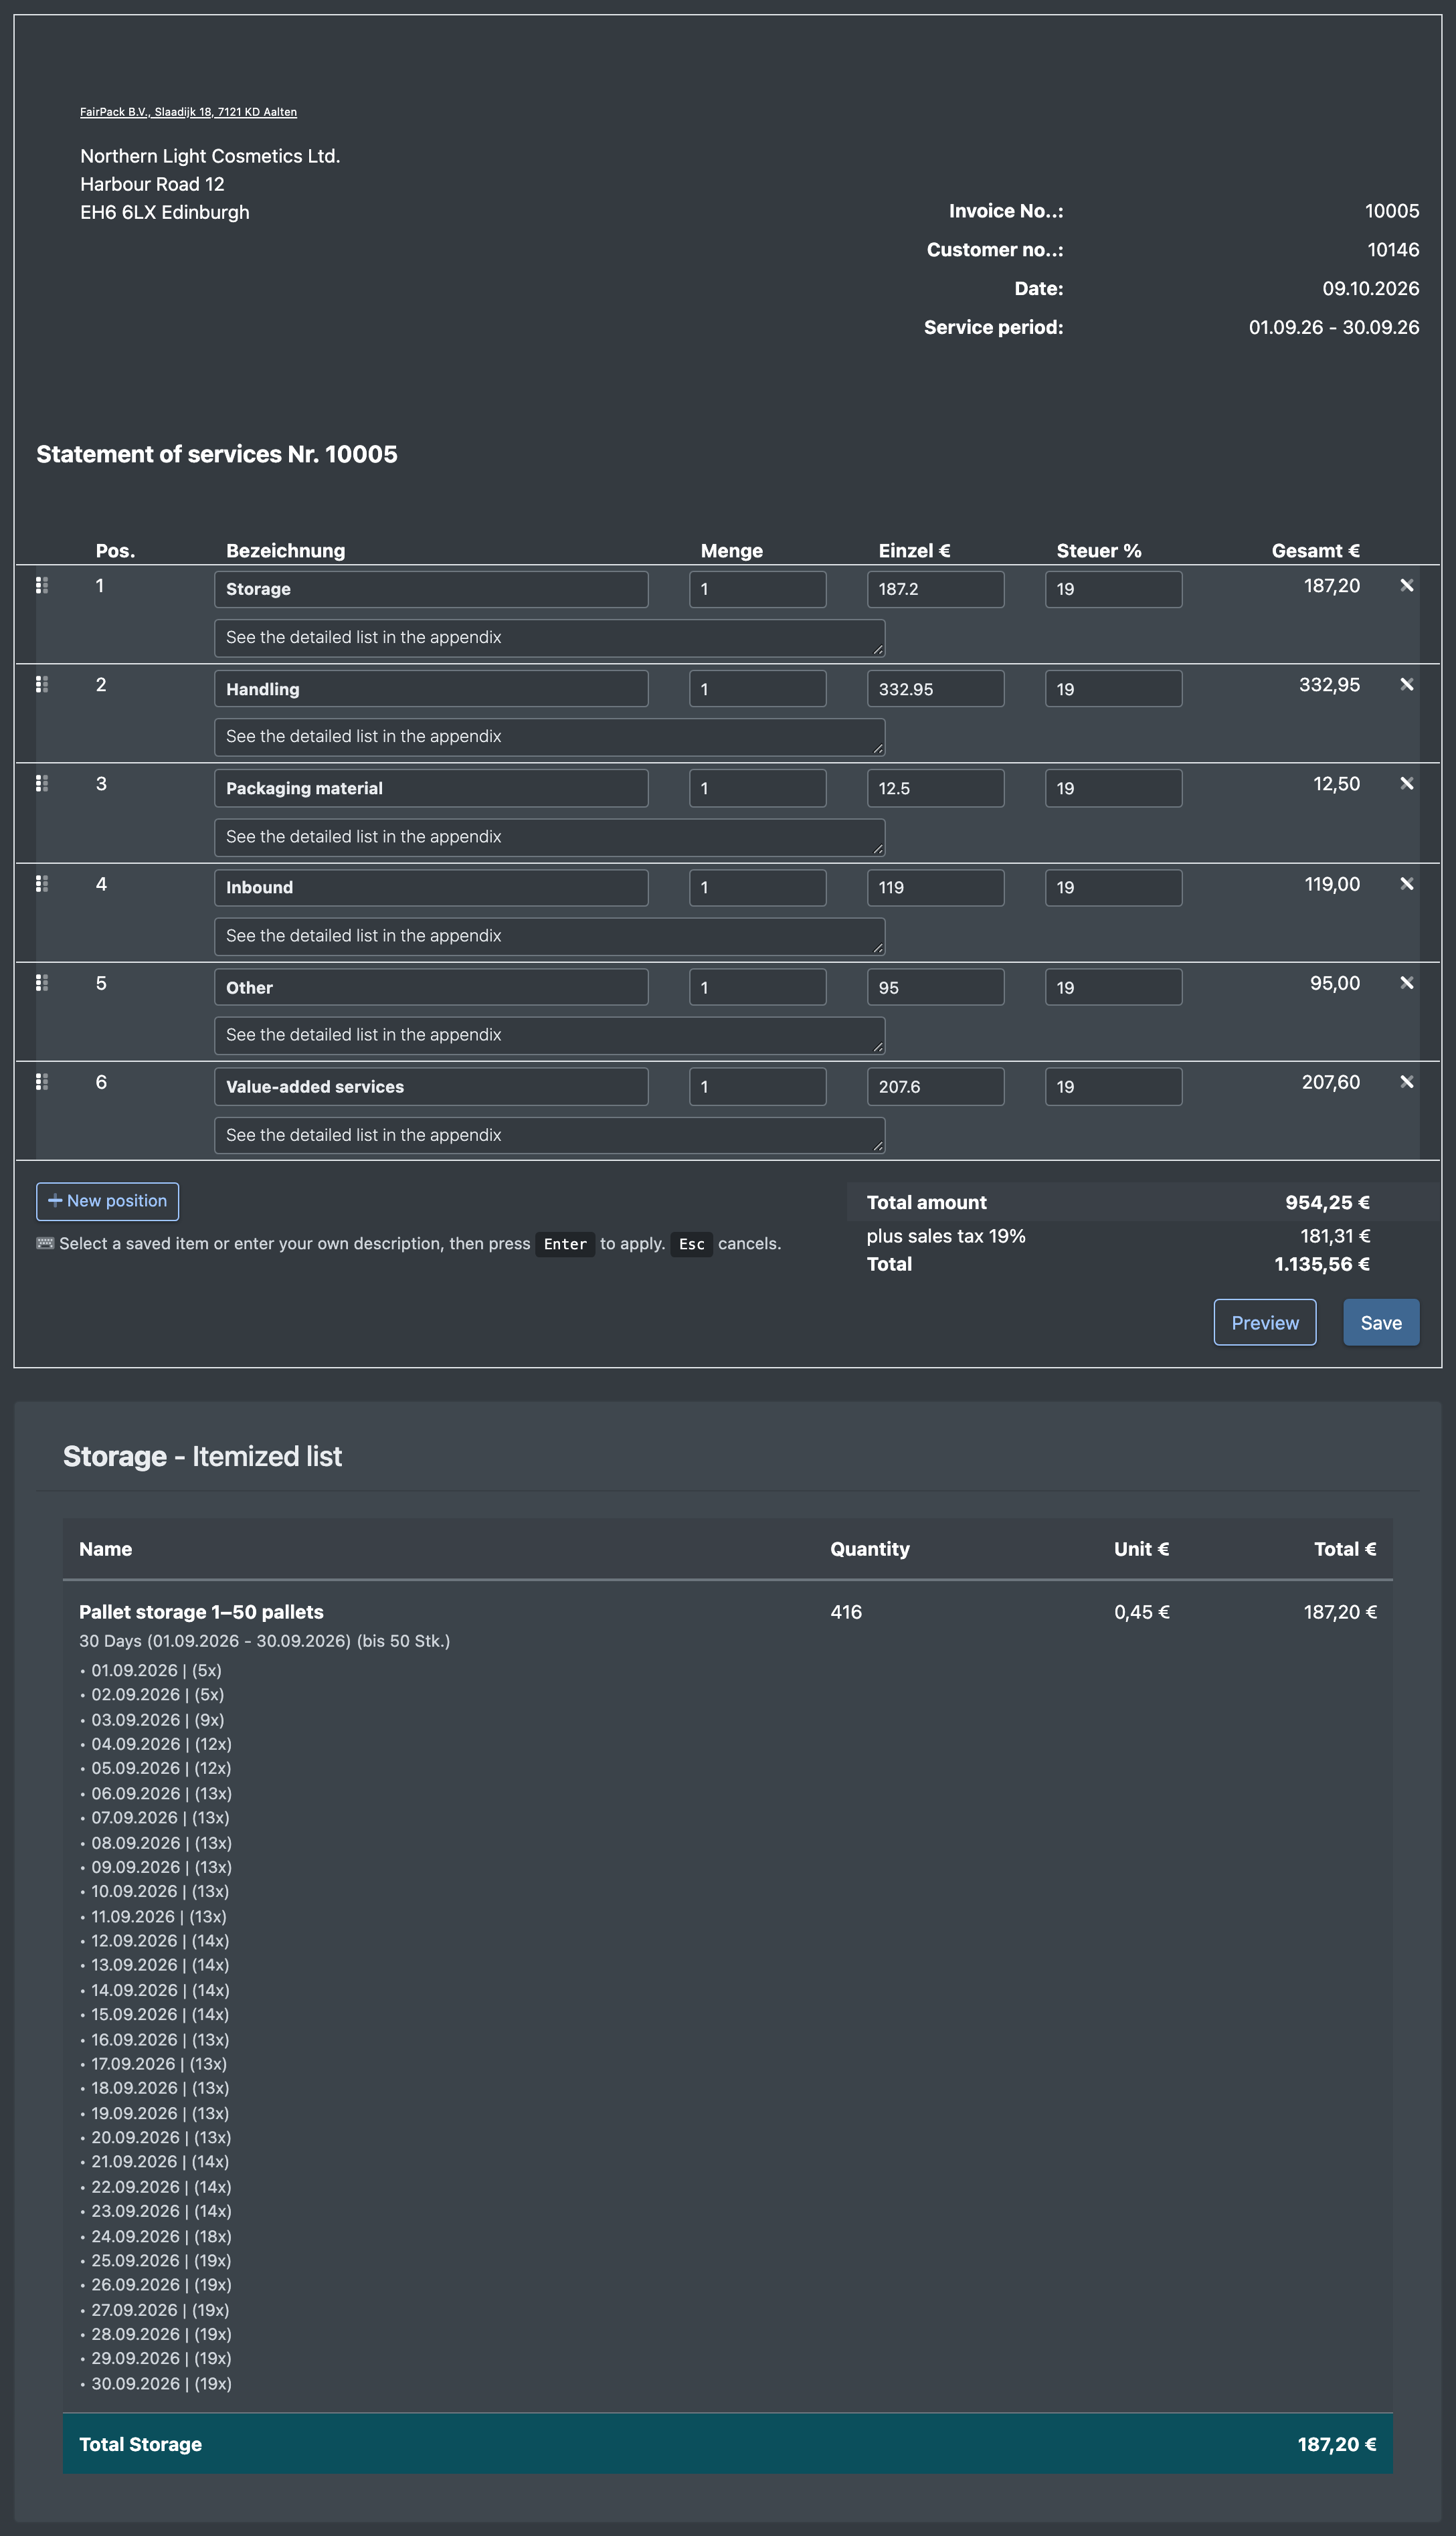Click the Handling tax percent field
This screenshot has height=2536, width=1456.
pyautogui.click(x=1113, y=689)
